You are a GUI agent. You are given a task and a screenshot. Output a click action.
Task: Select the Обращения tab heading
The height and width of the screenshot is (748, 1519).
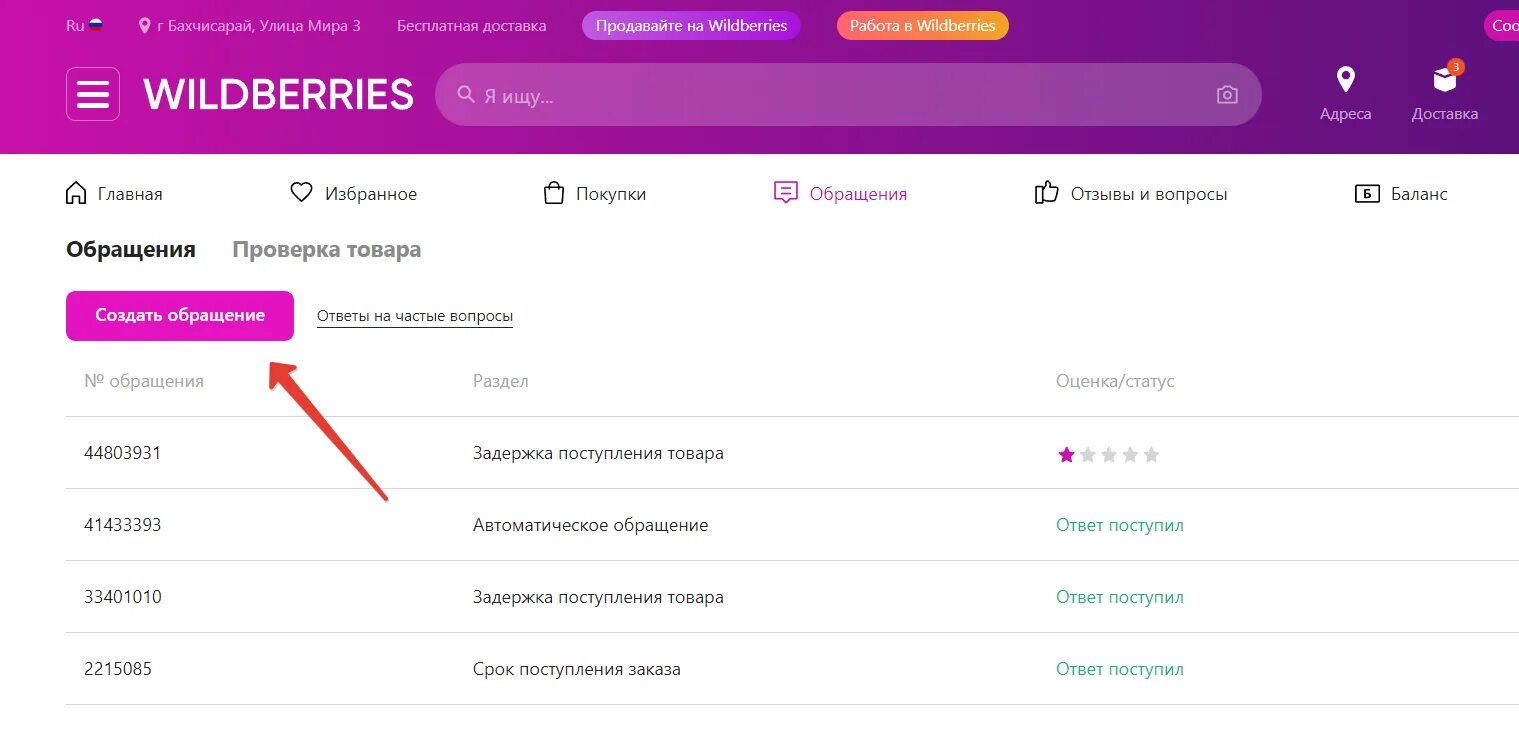pos(131,250)
